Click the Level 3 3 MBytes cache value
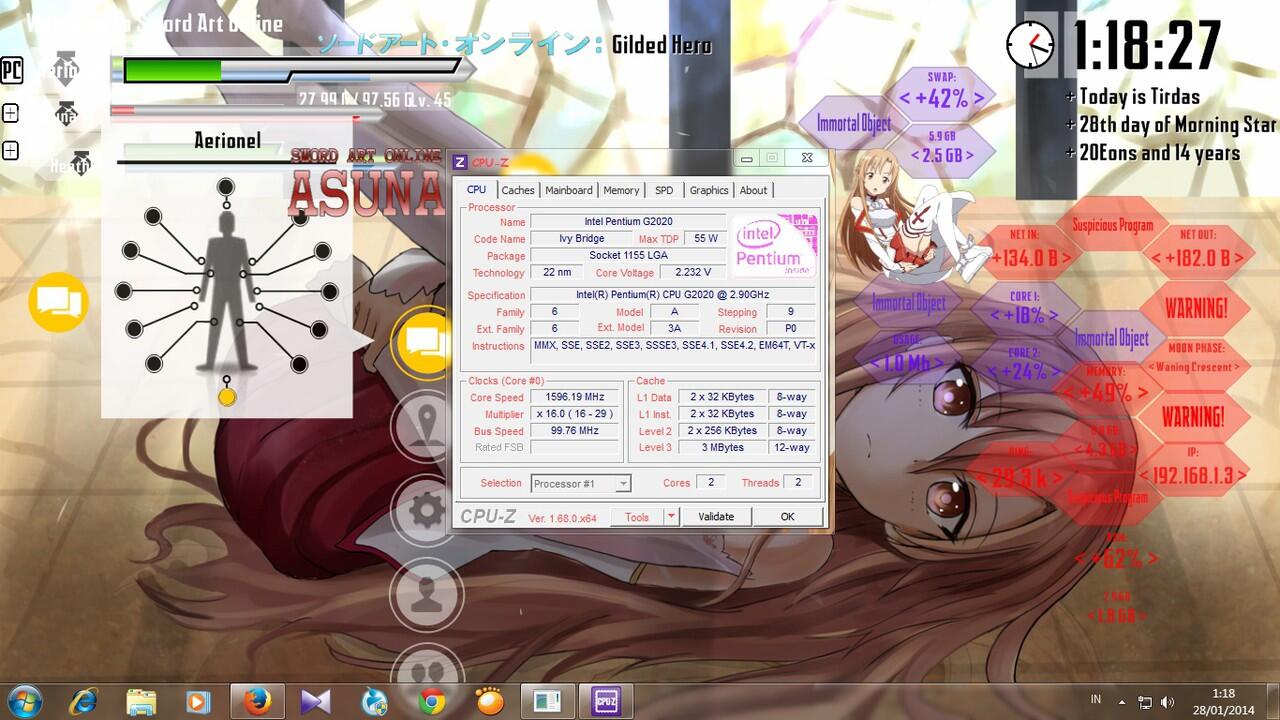Image resolution: width=1280 pixels, height=720 pixels. [722, 447]
